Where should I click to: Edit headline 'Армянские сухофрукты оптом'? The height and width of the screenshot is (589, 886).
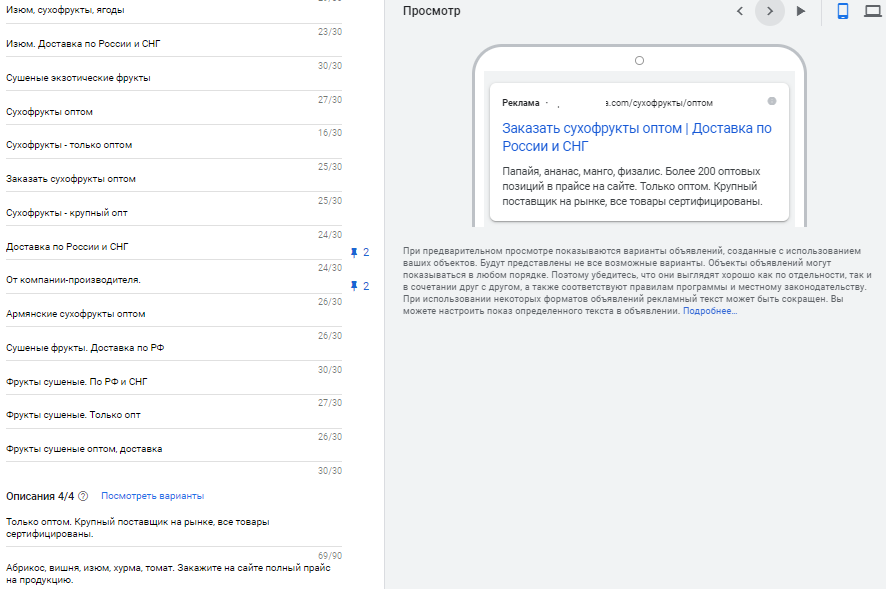pyautogui.click(x=170, y=314)
